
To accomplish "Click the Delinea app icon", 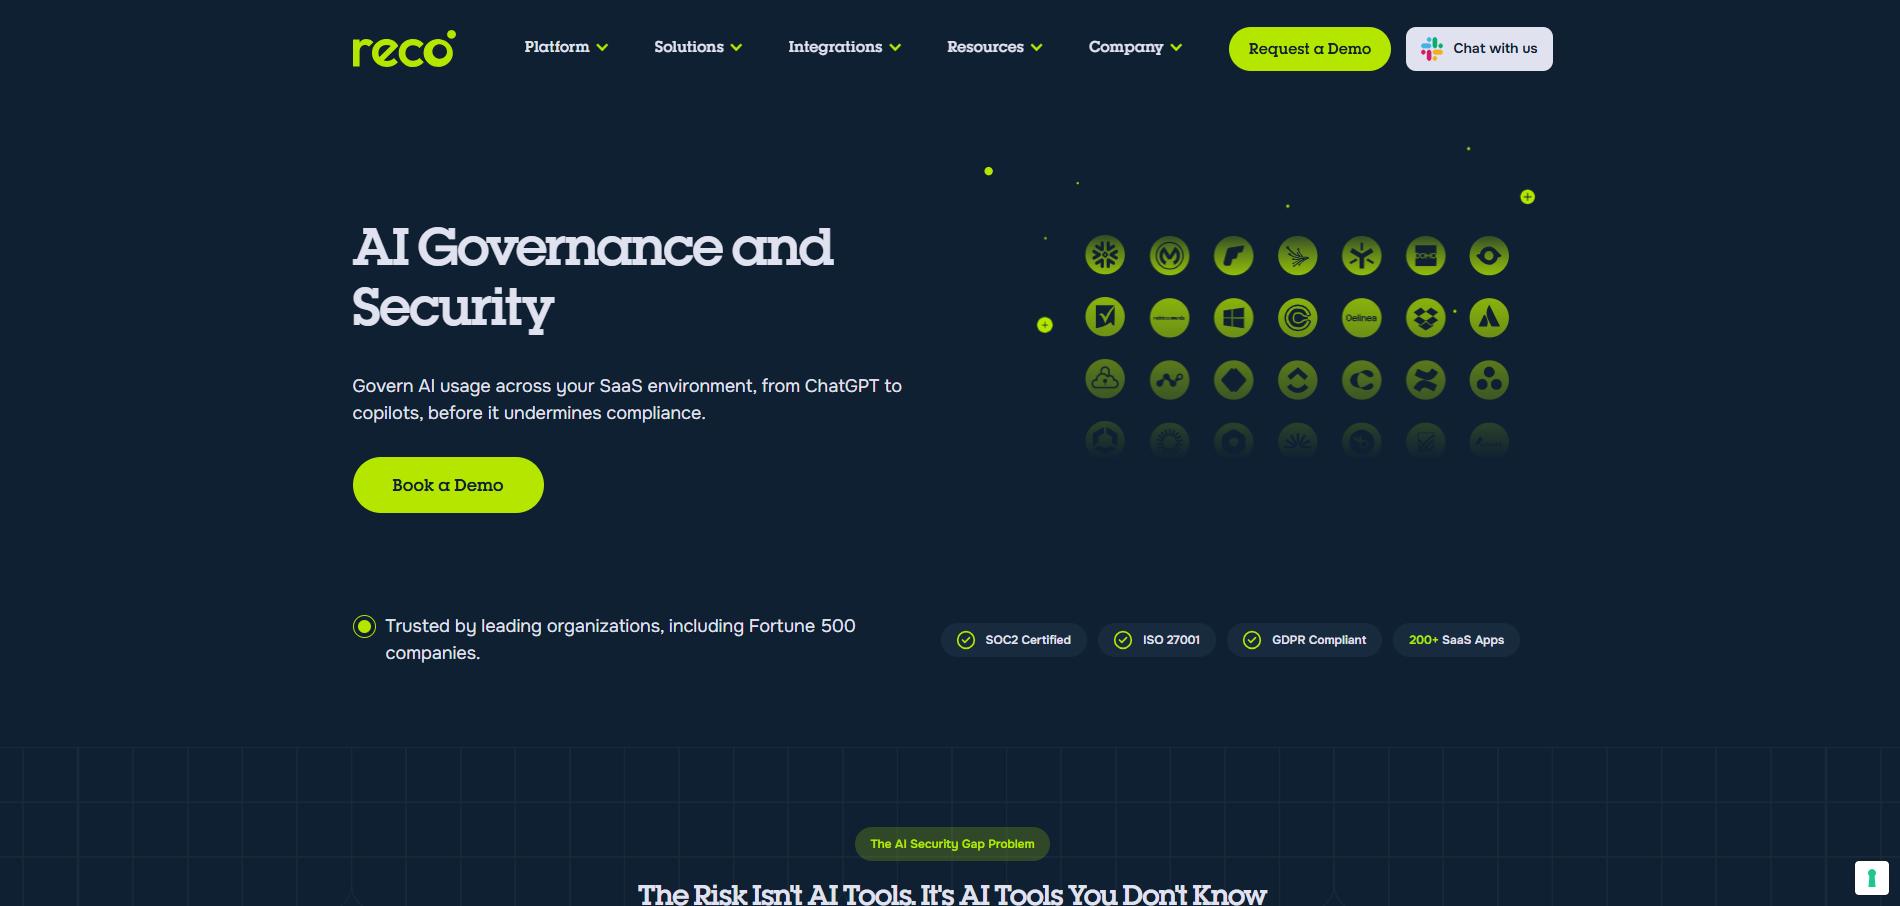I will [1361, 317].
